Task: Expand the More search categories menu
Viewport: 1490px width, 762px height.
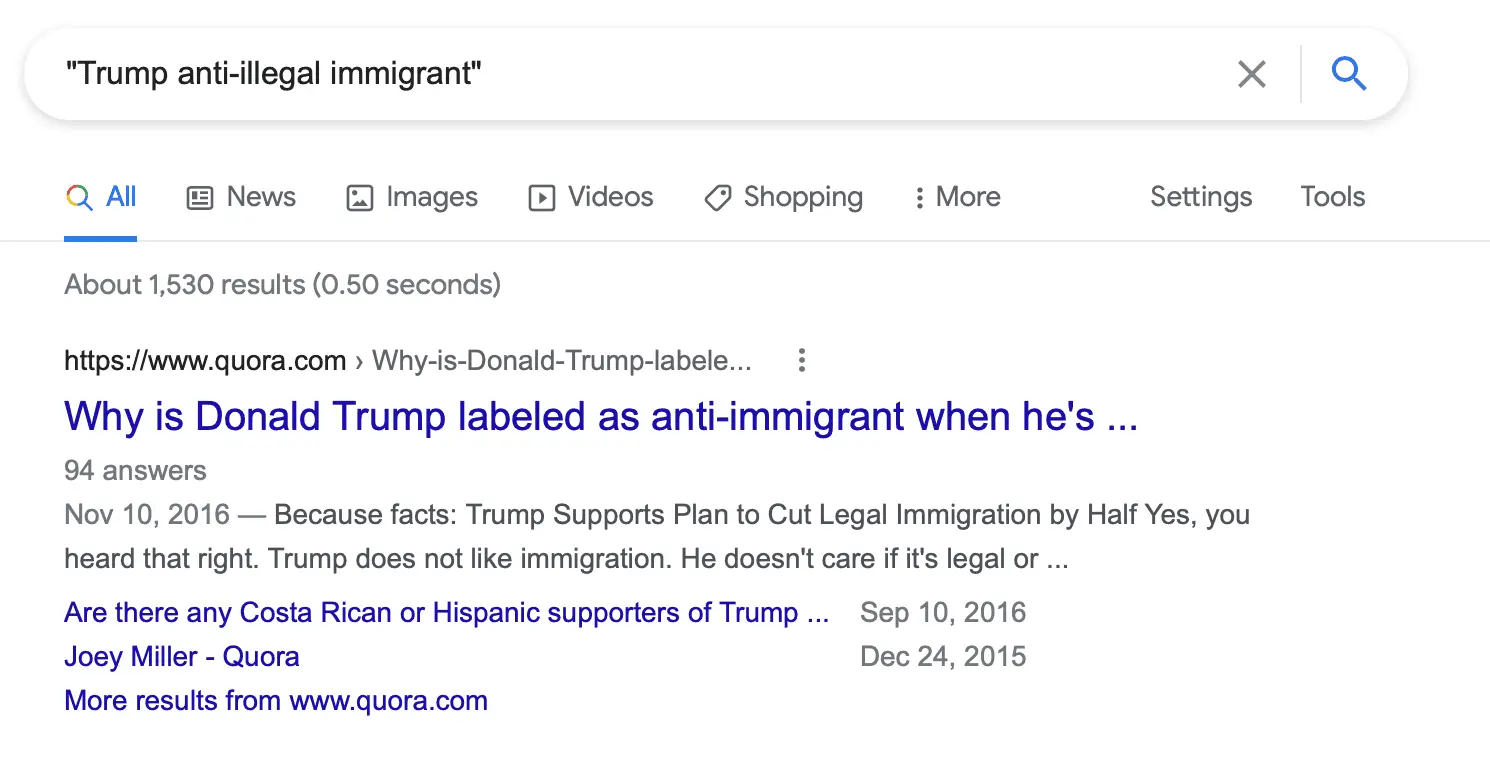Action: pos(957,197)
